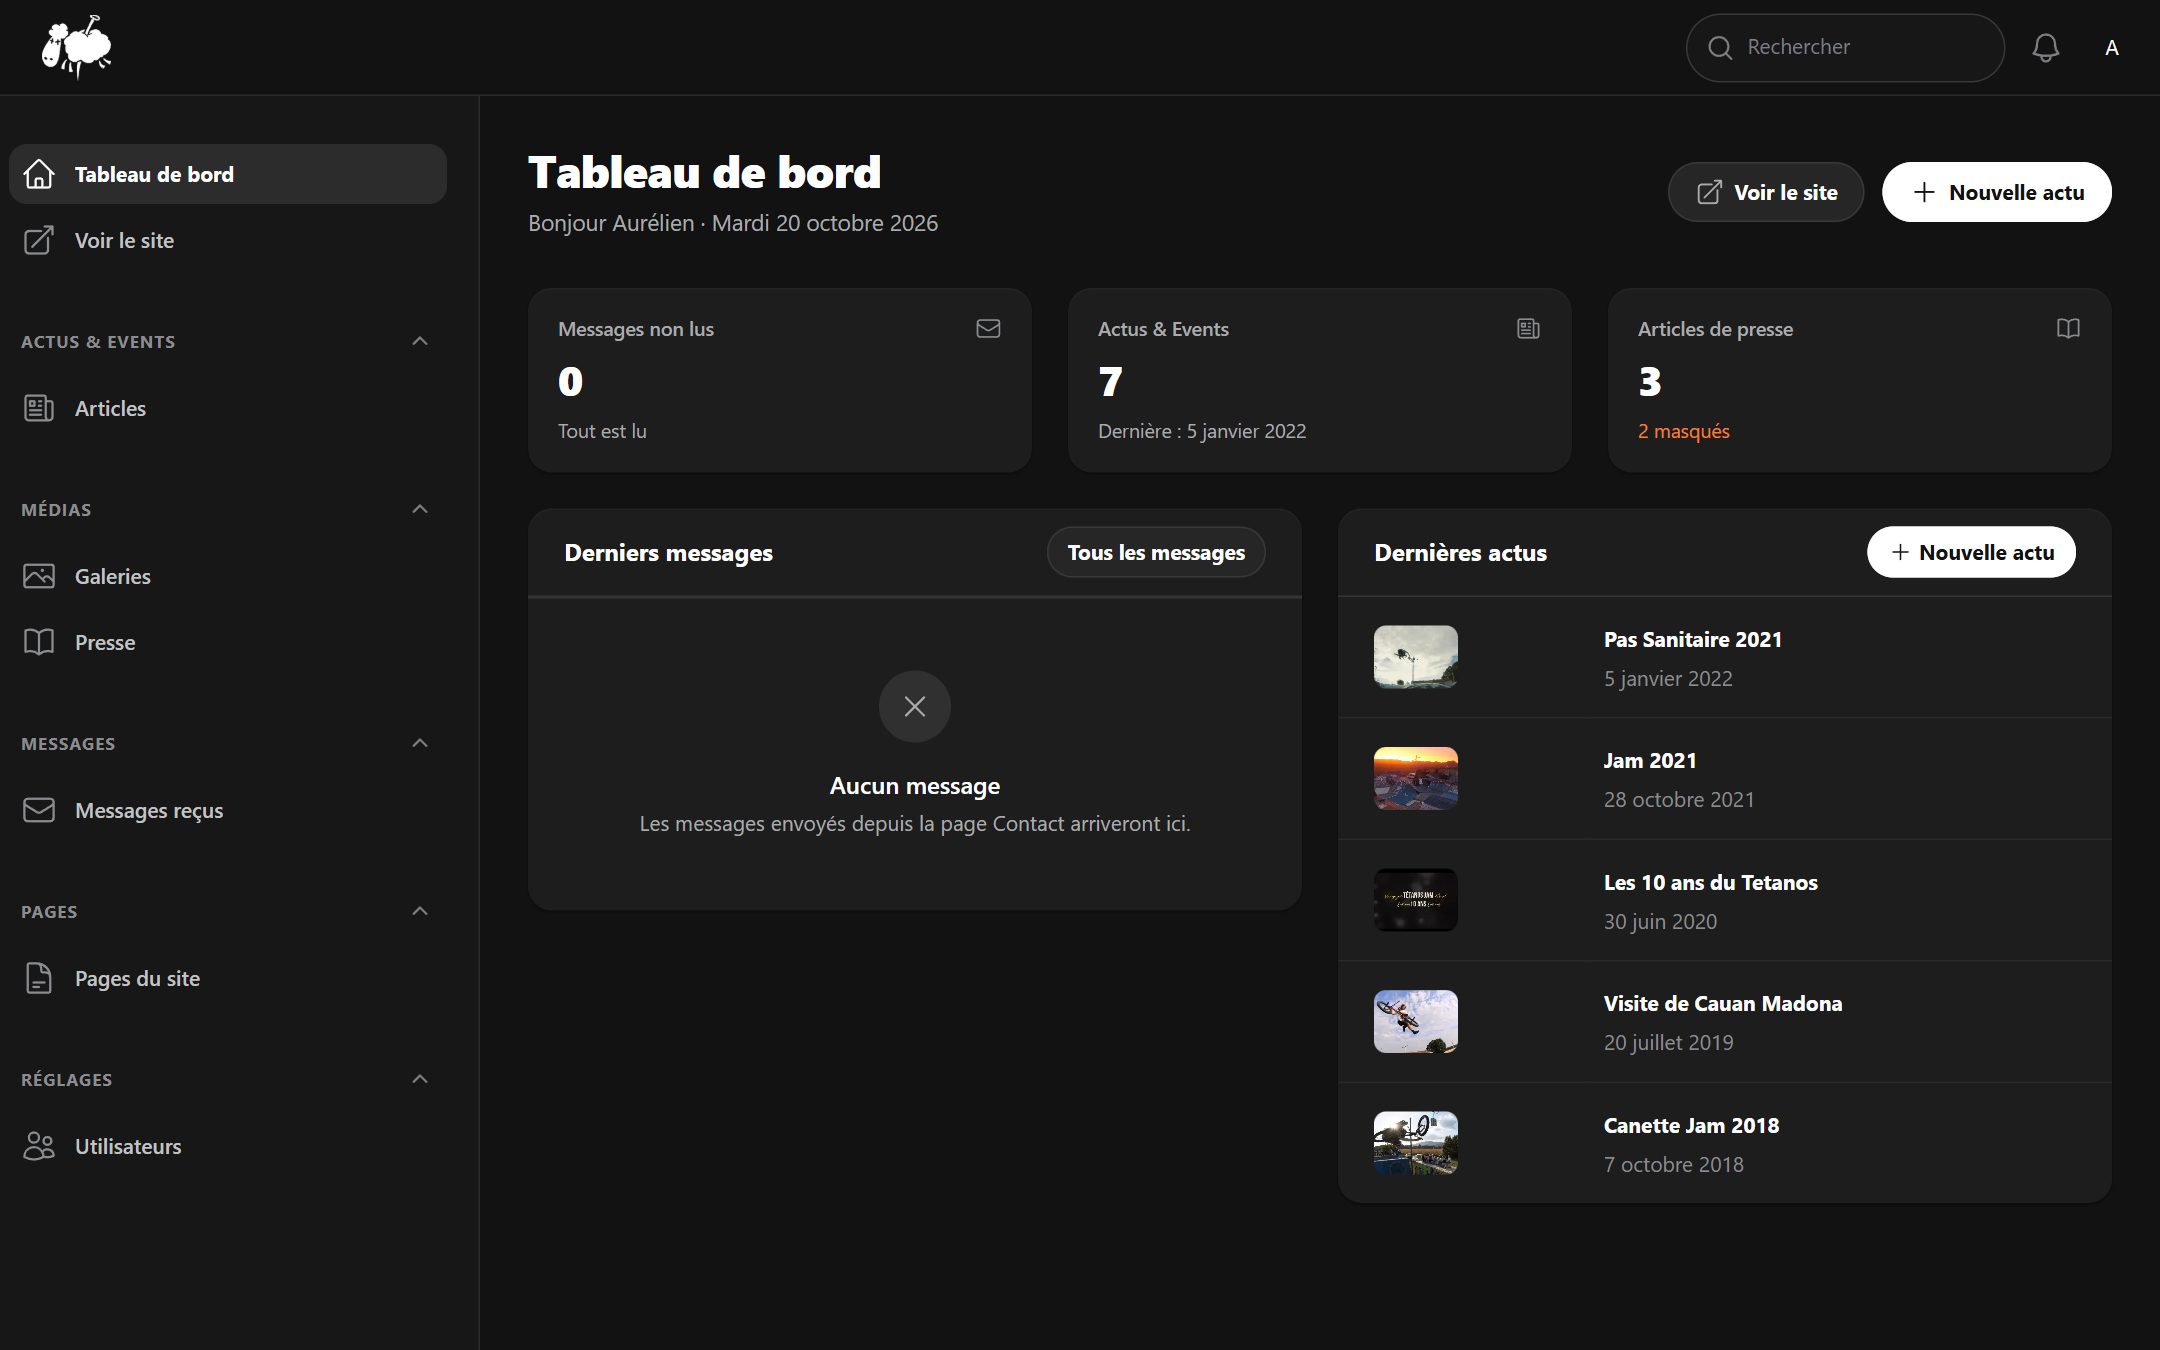This screenshot has height=1350, width=2160.
Task: Go to Galeries in the sidebar
Action: click(228, 576)
